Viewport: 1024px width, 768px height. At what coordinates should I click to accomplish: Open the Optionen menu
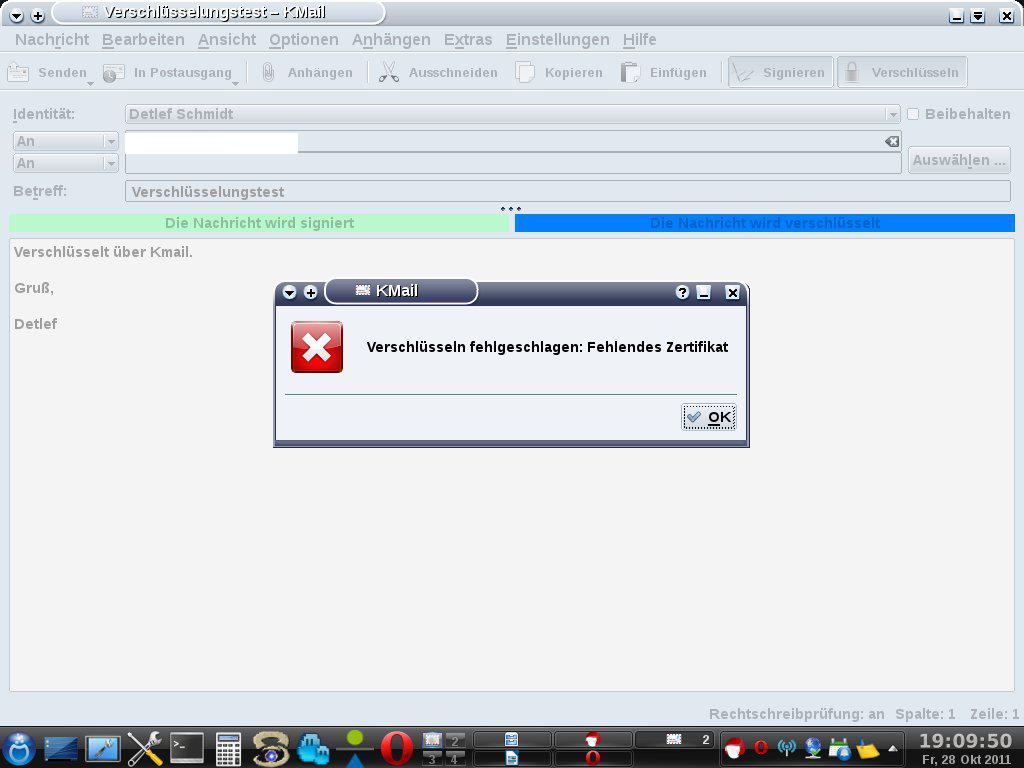click(304, 40)
